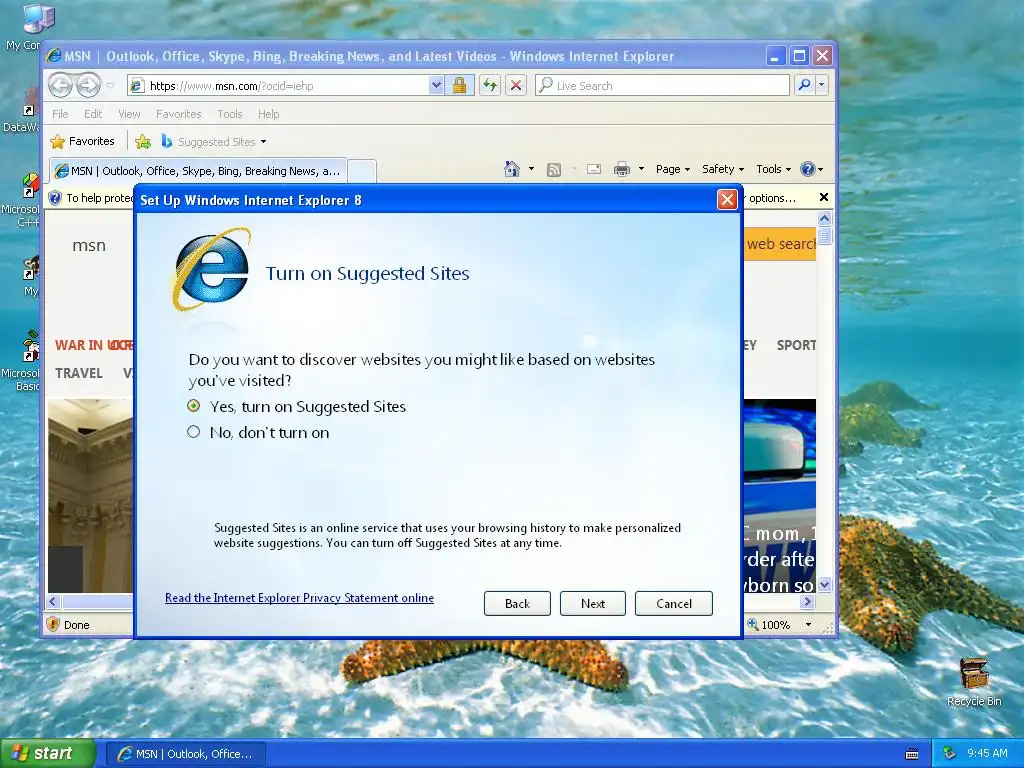This screenshot has height=768, width=1024.
Task: Open the Favorites star button
Action: (x=82, y=141)
